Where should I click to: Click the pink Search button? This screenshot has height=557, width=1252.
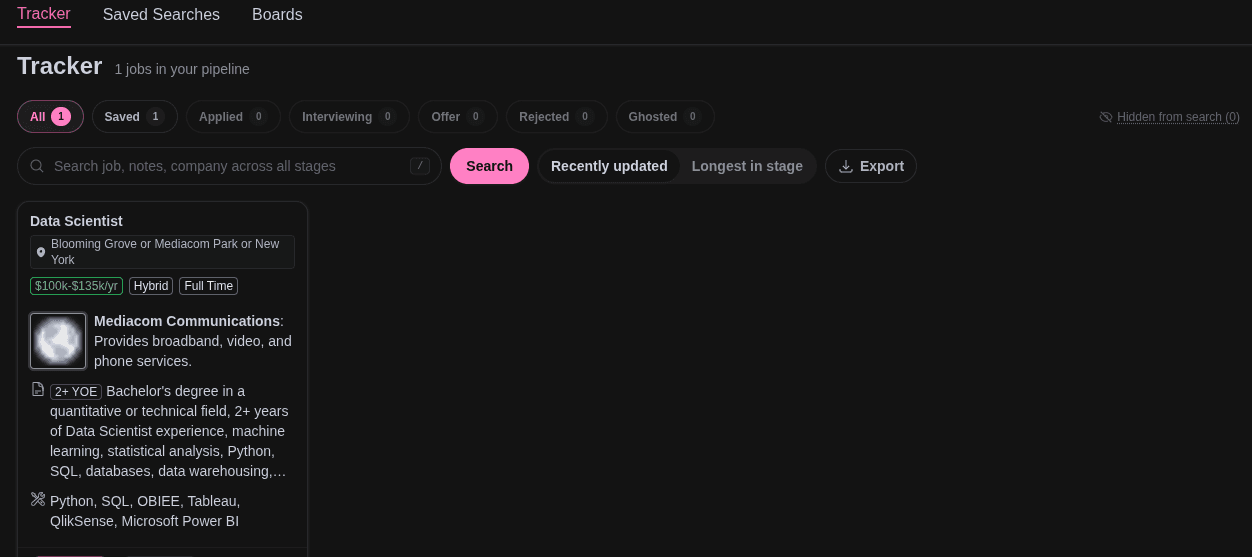coord(489,166)
